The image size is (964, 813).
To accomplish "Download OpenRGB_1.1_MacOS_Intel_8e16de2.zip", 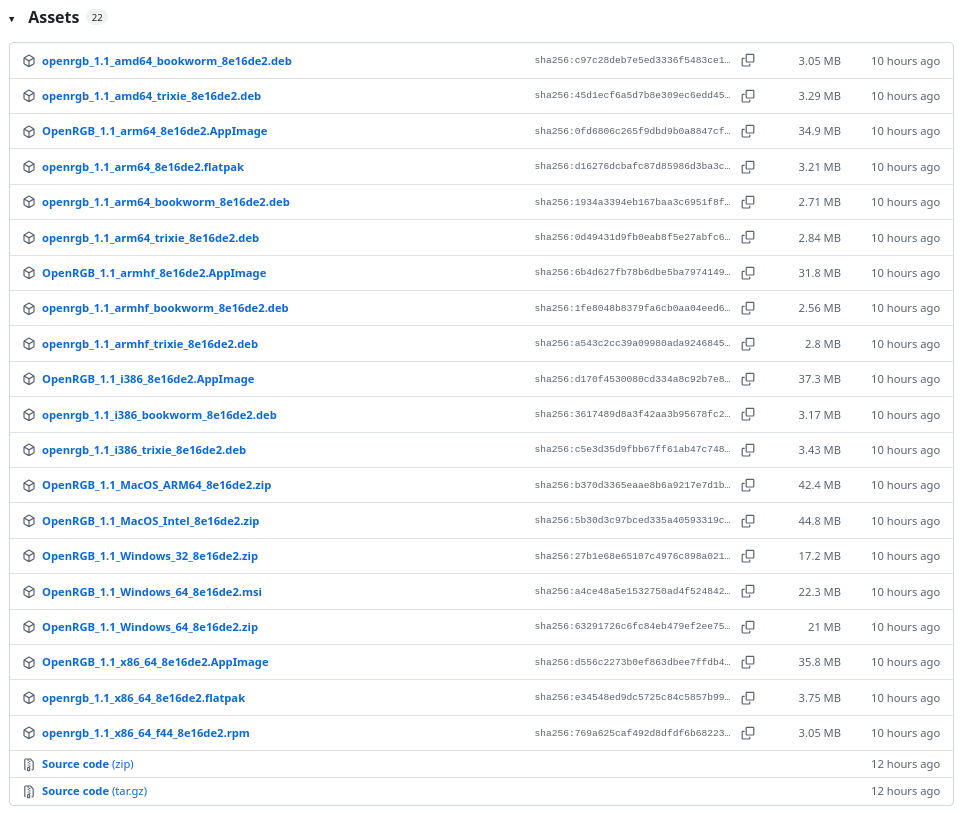I will pos(151,521).
